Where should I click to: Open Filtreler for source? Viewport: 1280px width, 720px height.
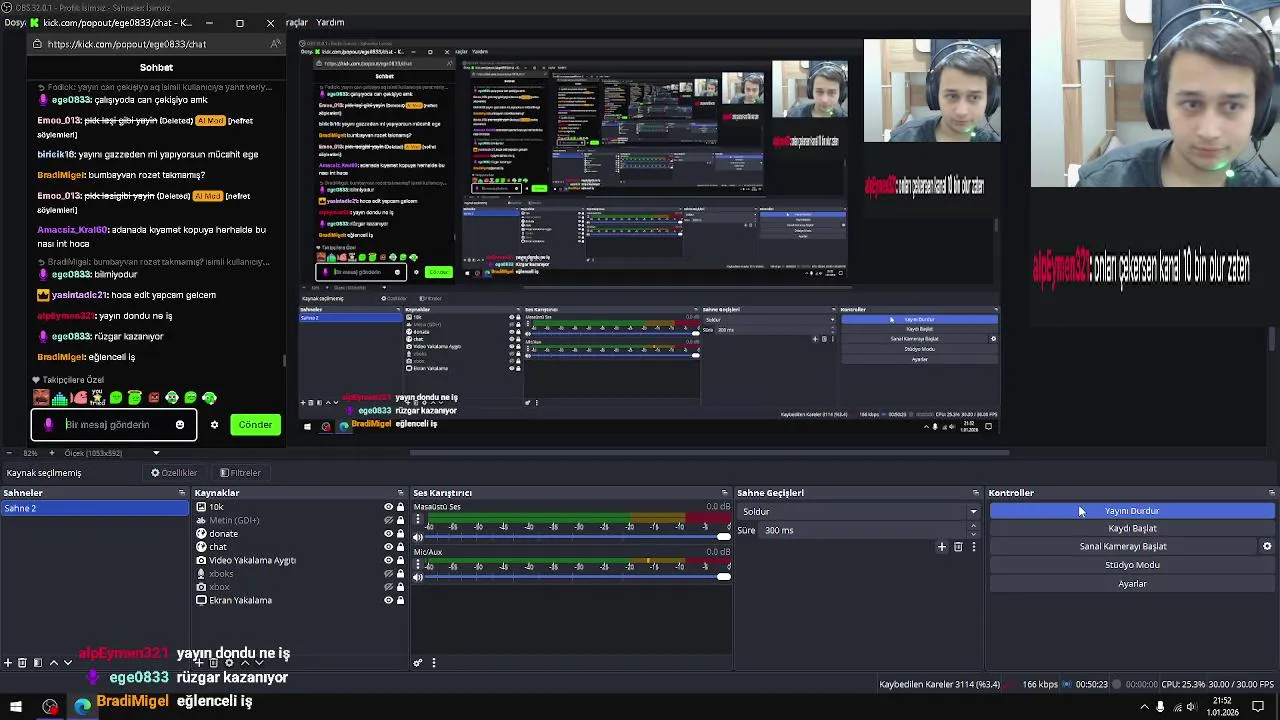240,473
